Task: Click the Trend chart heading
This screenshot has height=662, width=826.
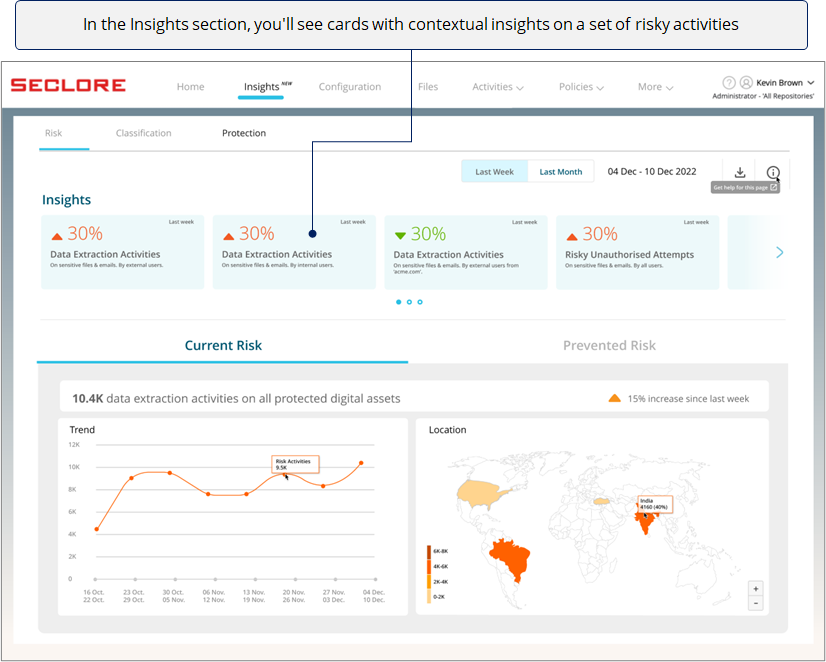Action: pyautogui.click(x=82, y=430)
